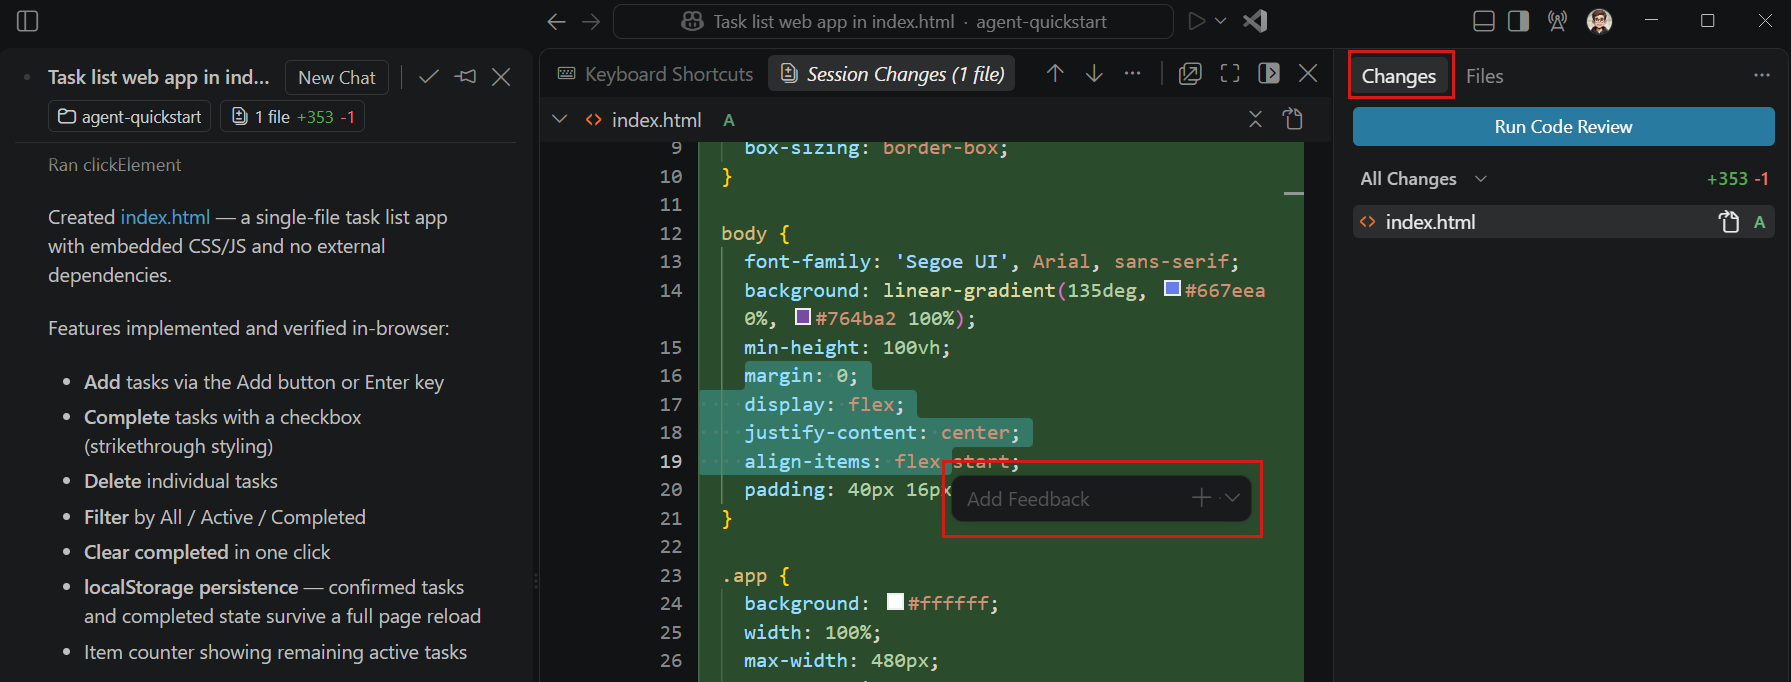Click the plus icon in Add Feedback box

coord(1202,498)
